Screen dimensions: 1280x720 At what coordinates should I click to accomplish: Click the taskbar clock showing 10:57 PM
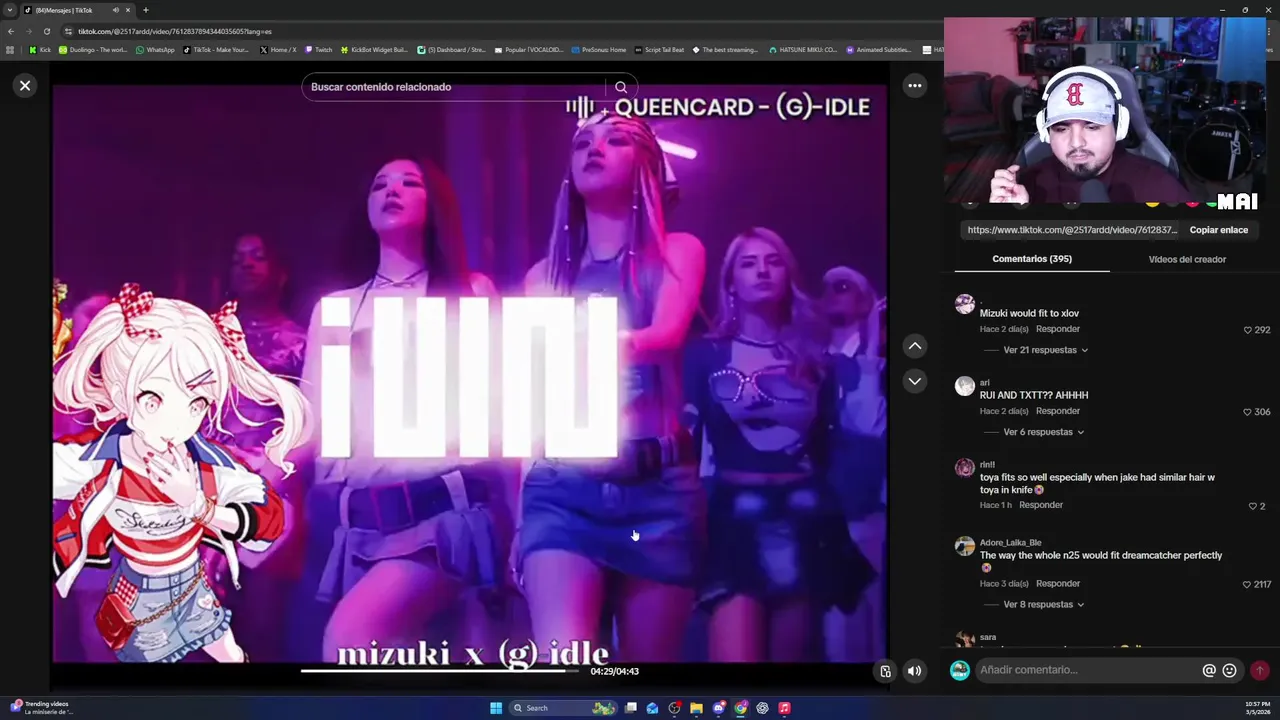point(1257,708)
